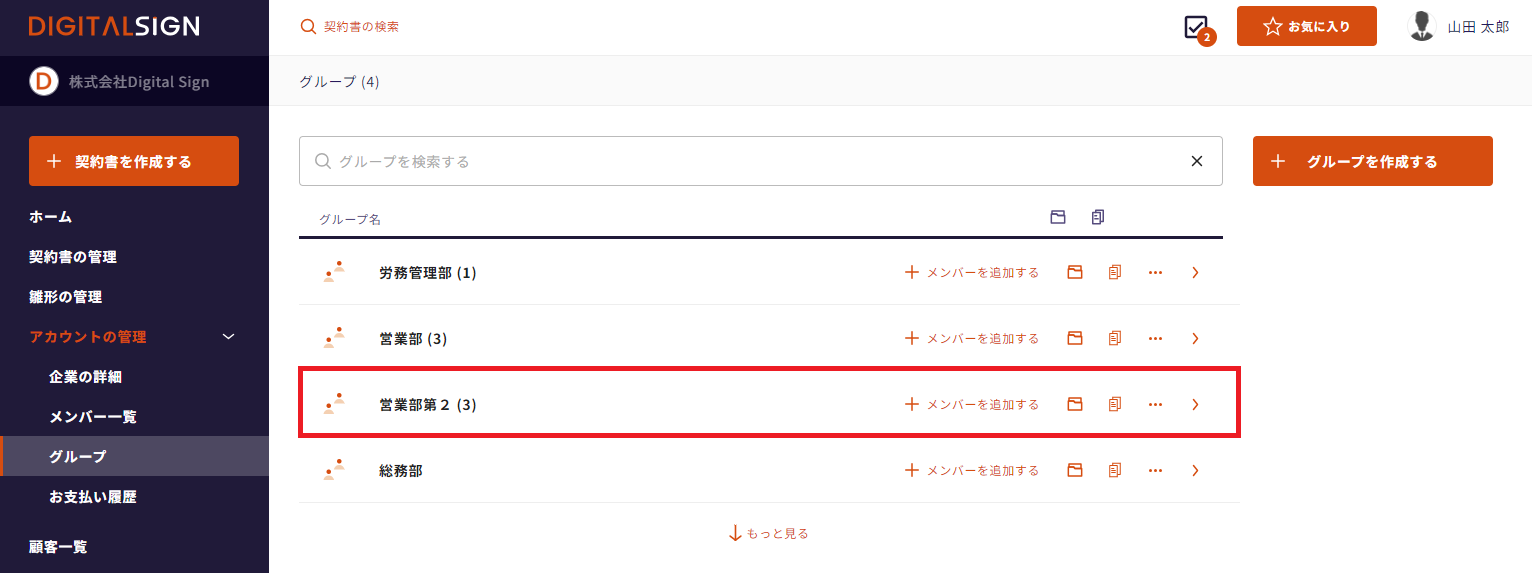The width and height of the screenshot is (1532, 573).
Task: Click the folder icon in 総務部 row
Action: (1075, 470)
